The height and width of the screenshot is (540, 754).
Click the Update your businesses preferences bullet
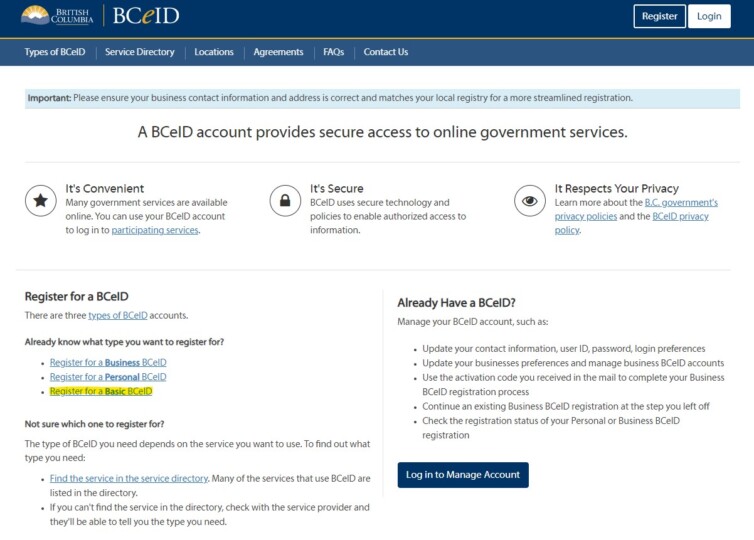pos(573,363)
